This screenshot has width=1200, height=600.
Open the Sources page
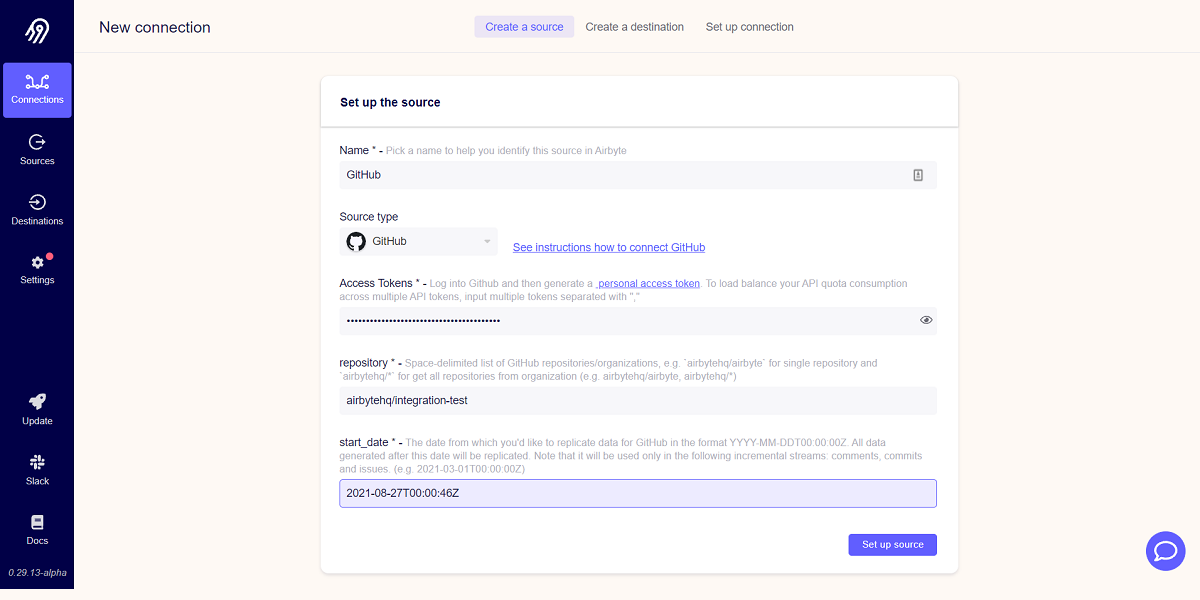tap(37, 150)
